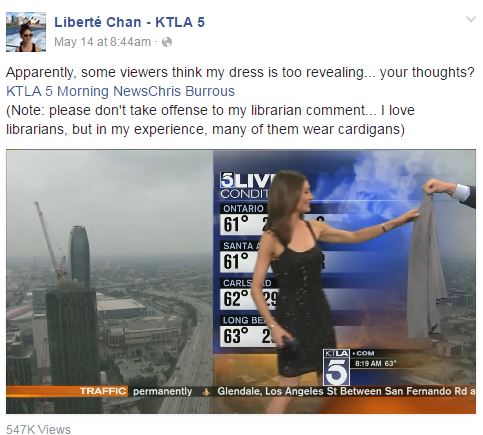Click the gray cardigan held out in video

tap(427, 267)
